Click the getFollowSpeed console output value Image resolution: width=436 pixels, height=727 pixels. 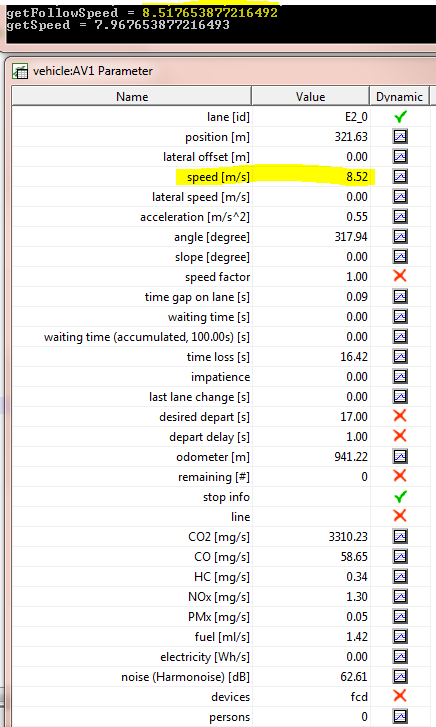[210, 13]
